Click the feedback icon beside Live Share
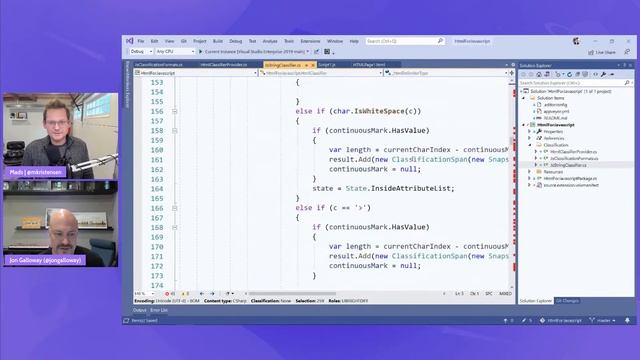 627,52
